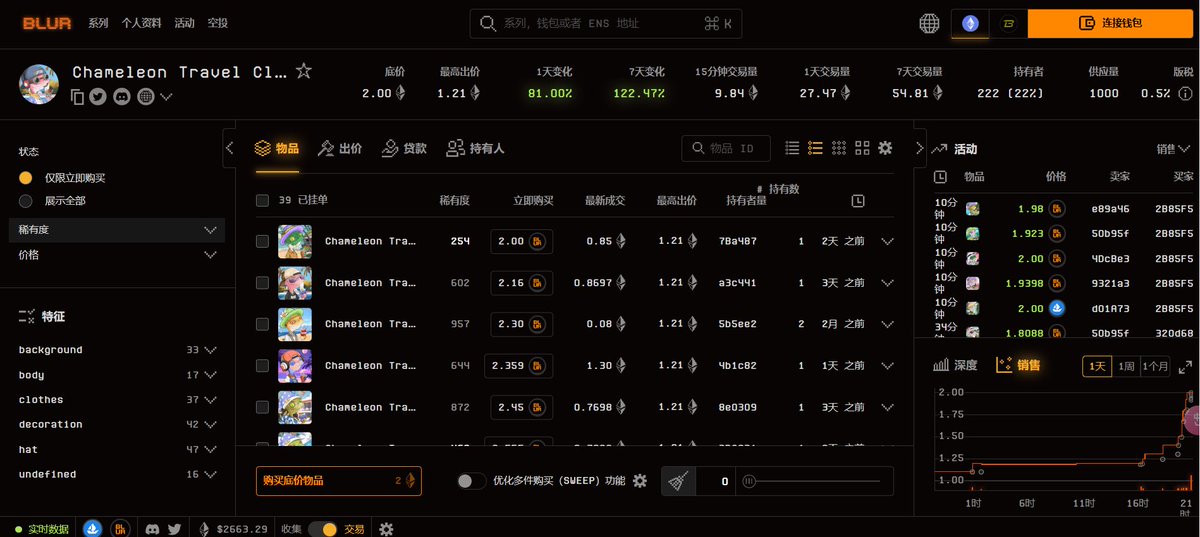
Task: Copy the collection address with copy icon
Action: point(78,97)
